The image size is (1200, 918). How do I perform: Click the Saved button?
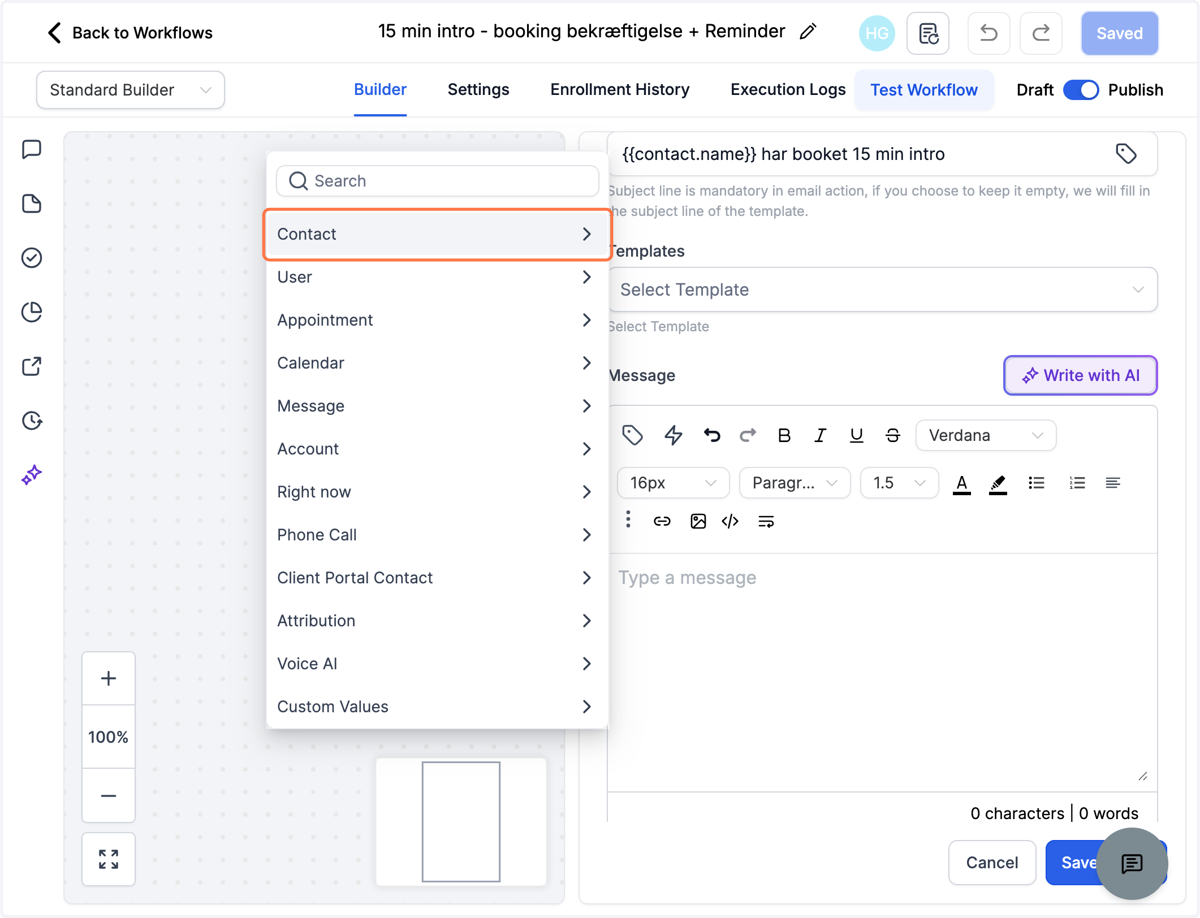click(1120, 33)
